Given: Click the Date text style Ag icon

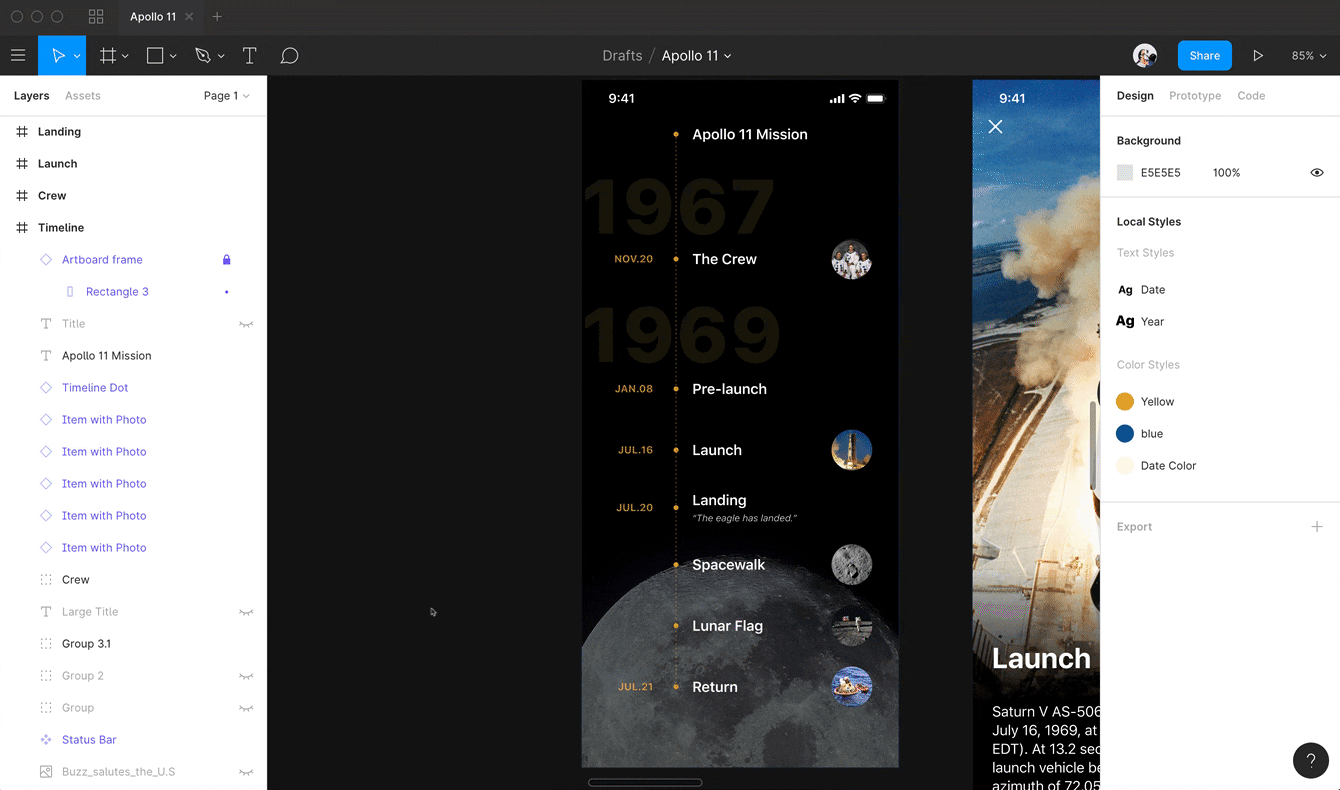Looking at the screenshot, I should tap(1125, 290).
